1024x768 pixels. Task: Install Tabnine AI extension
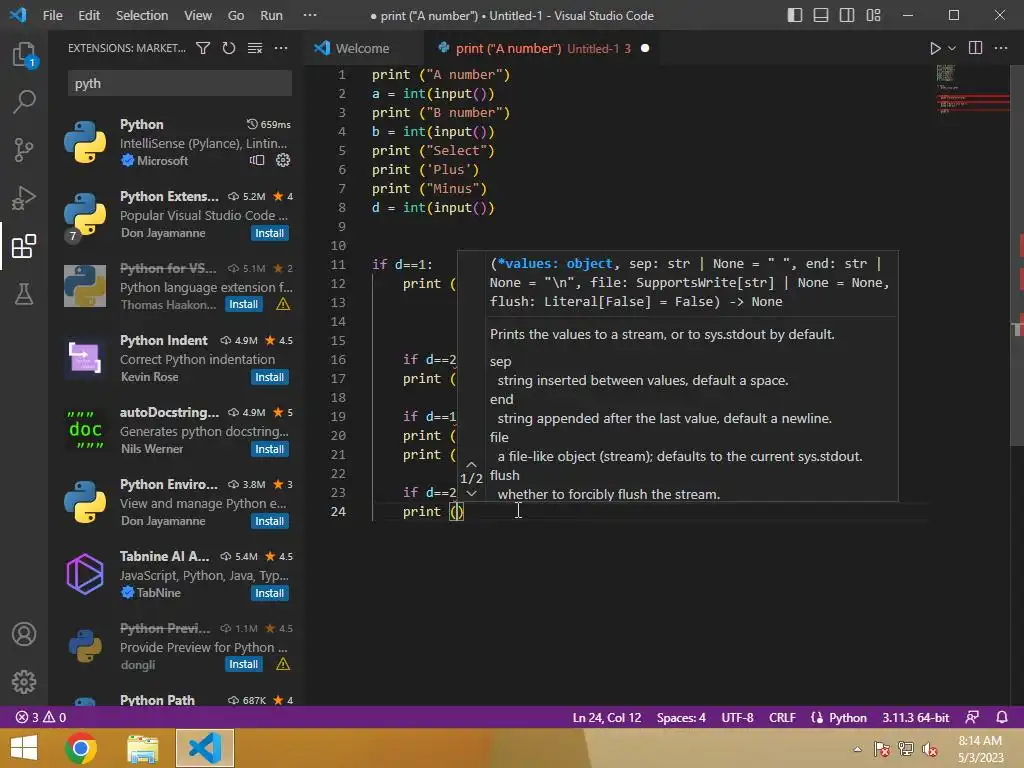tap(269, 593)
